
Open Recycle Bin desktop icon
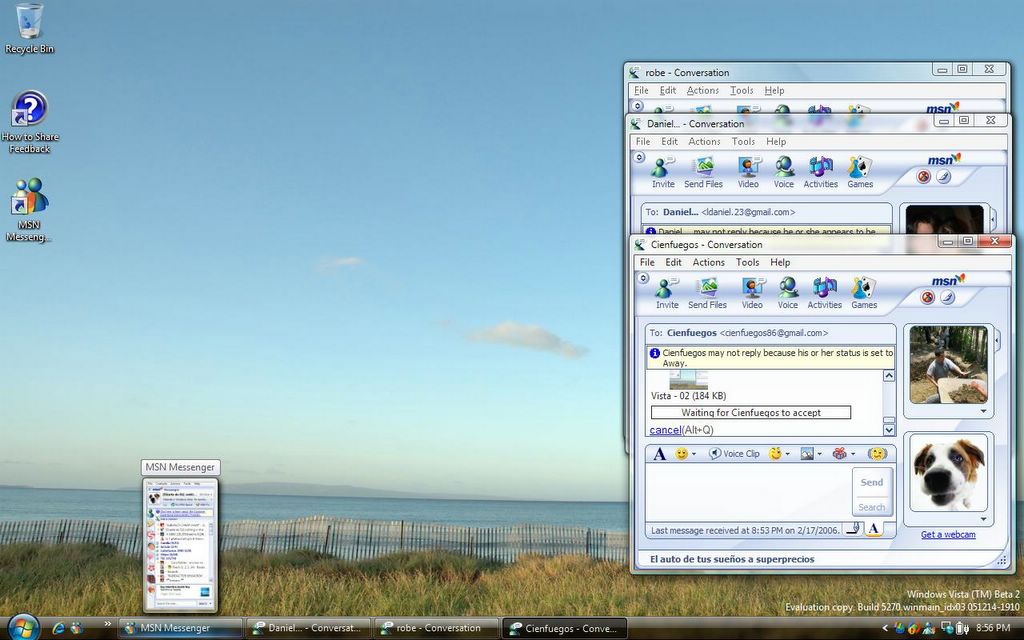29,29
